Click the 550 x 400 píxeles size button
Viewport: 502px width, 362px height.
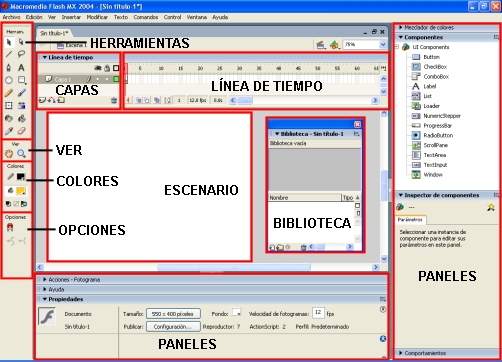(173, 314)
